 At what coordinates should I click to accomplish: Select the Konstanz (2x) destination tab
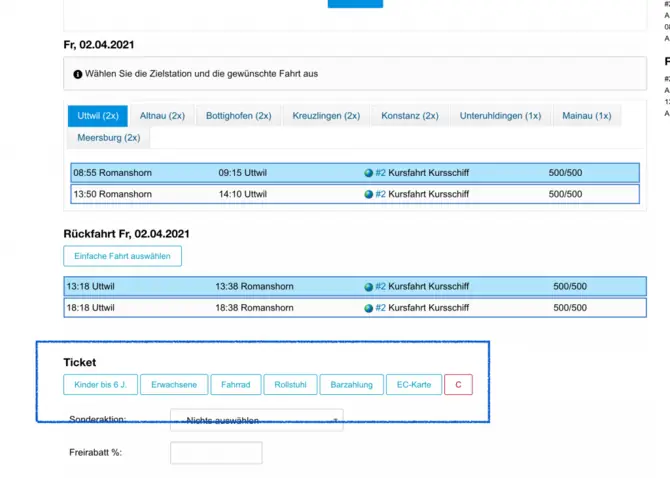click(409, 116)
